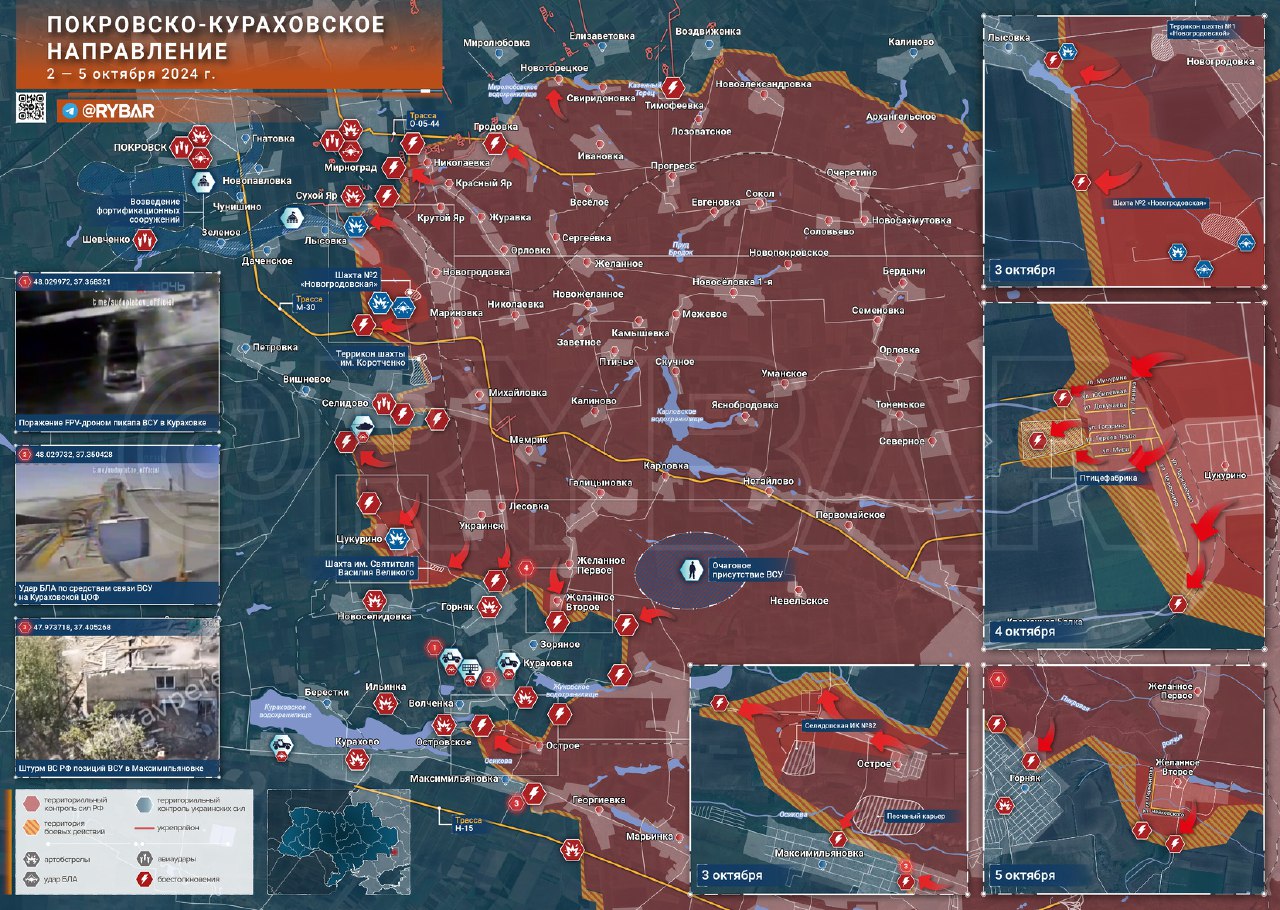Image resolution: width=1280 pixels, height=910 pixels.
Task: Click the Telegram logo beside @RYBAR
Action: tap(70, 111)
